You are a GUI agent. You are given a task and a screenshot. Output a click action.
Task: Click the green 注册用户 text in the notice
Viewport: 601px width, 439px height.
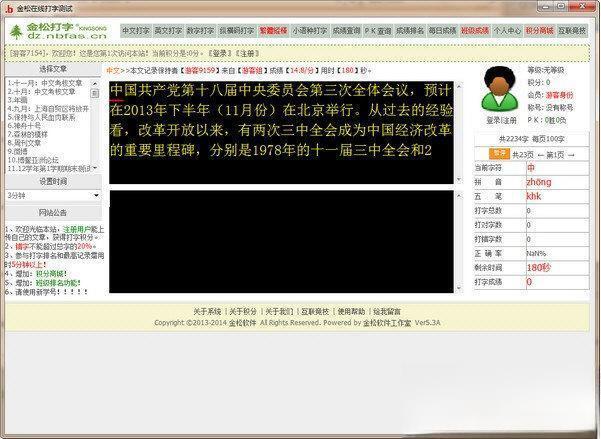coord(78,229)
